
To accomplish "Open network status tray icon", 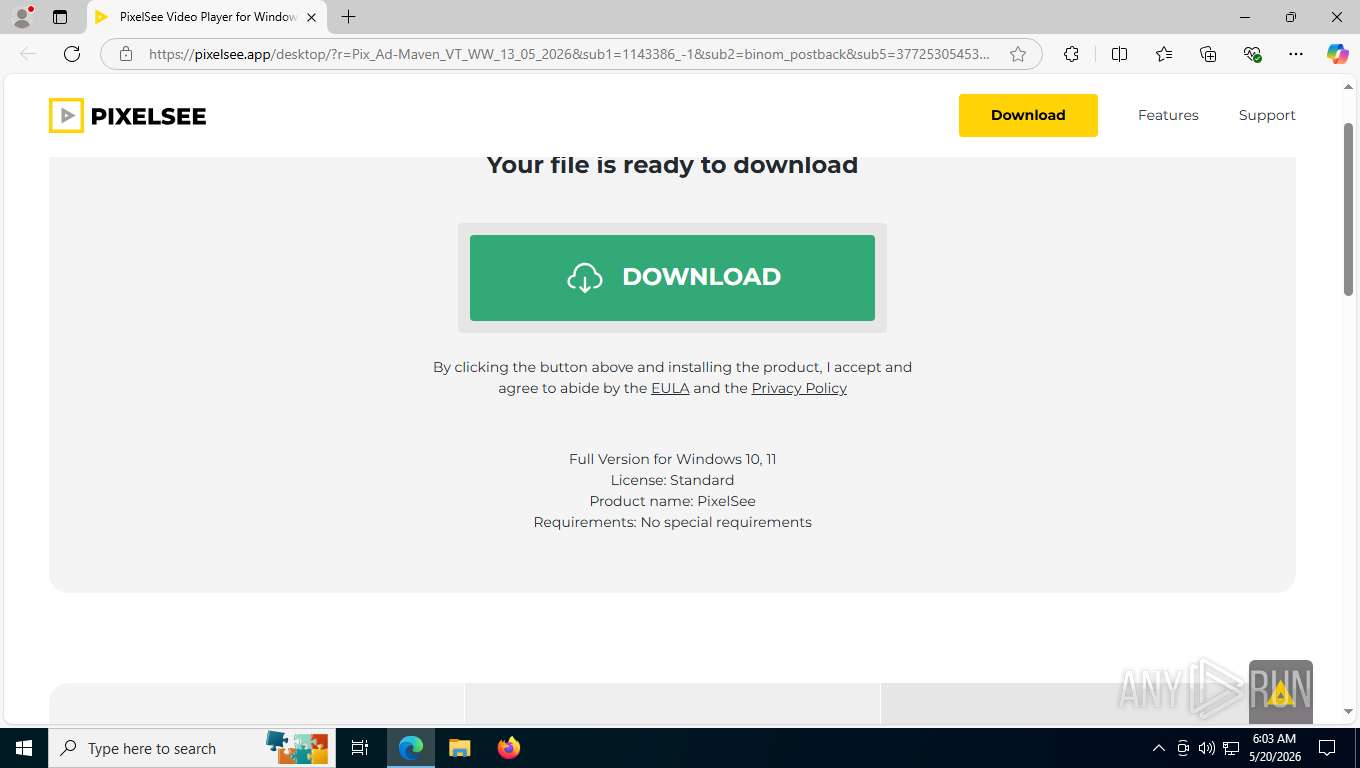I will pos(1229,748).
